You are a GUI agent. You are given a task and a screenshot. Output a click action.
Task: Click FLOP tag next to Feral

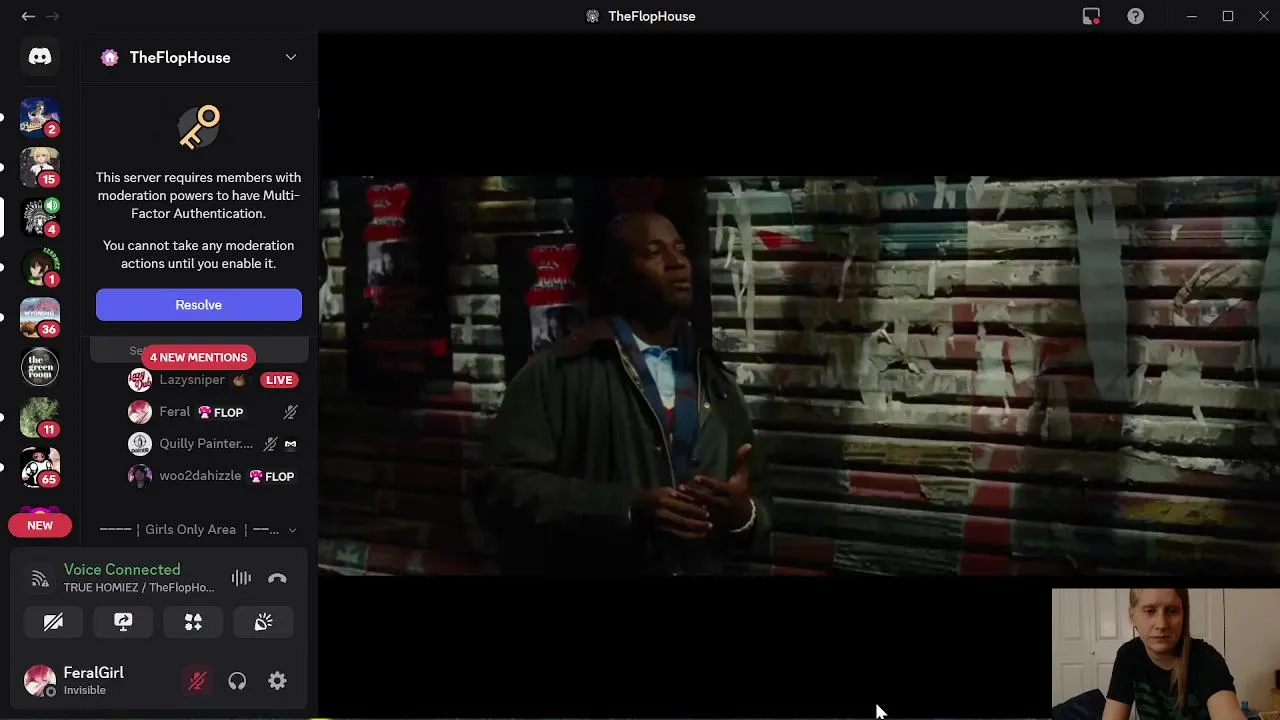point(220,412)
